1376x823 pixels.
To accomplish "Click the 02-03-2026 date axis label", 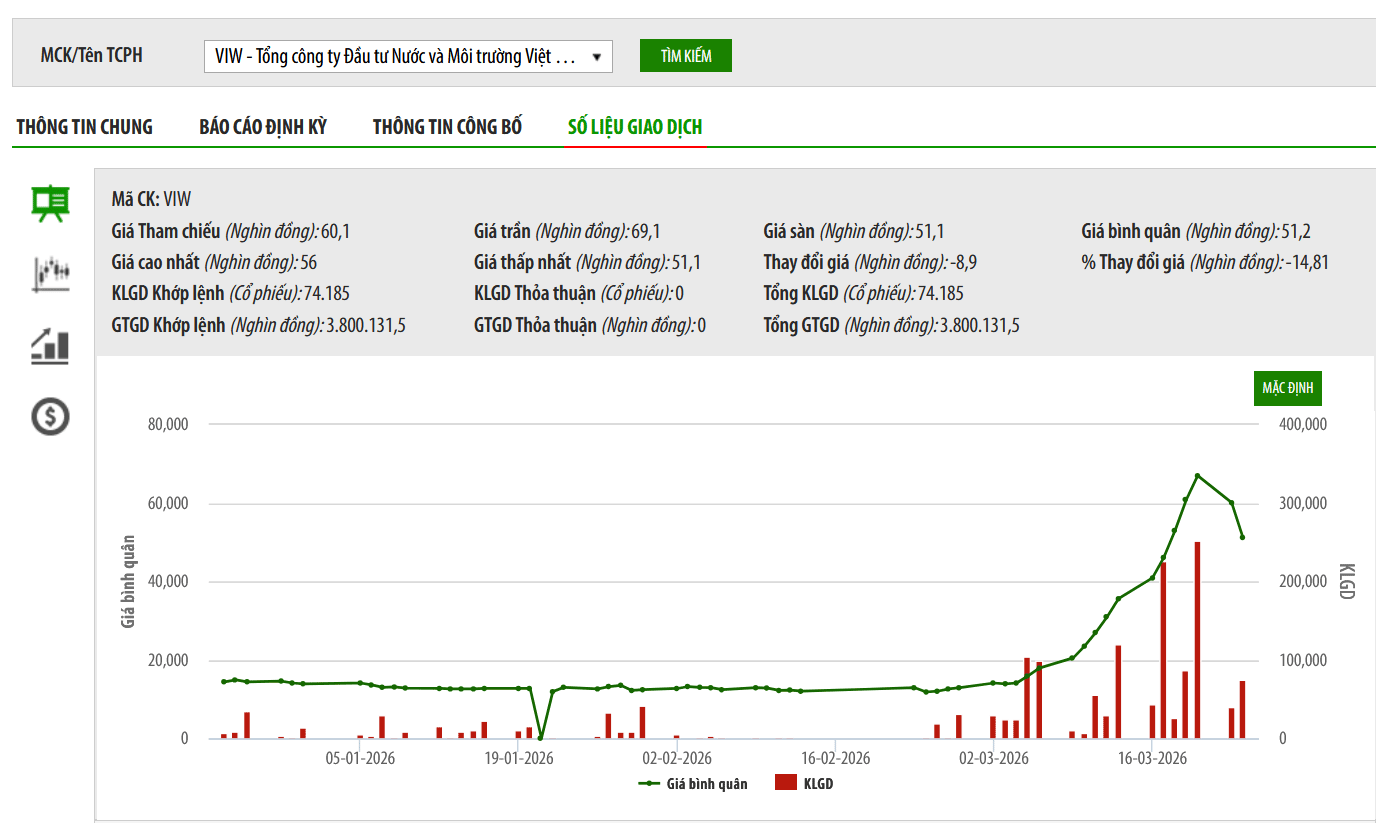I will click(993, 759).
